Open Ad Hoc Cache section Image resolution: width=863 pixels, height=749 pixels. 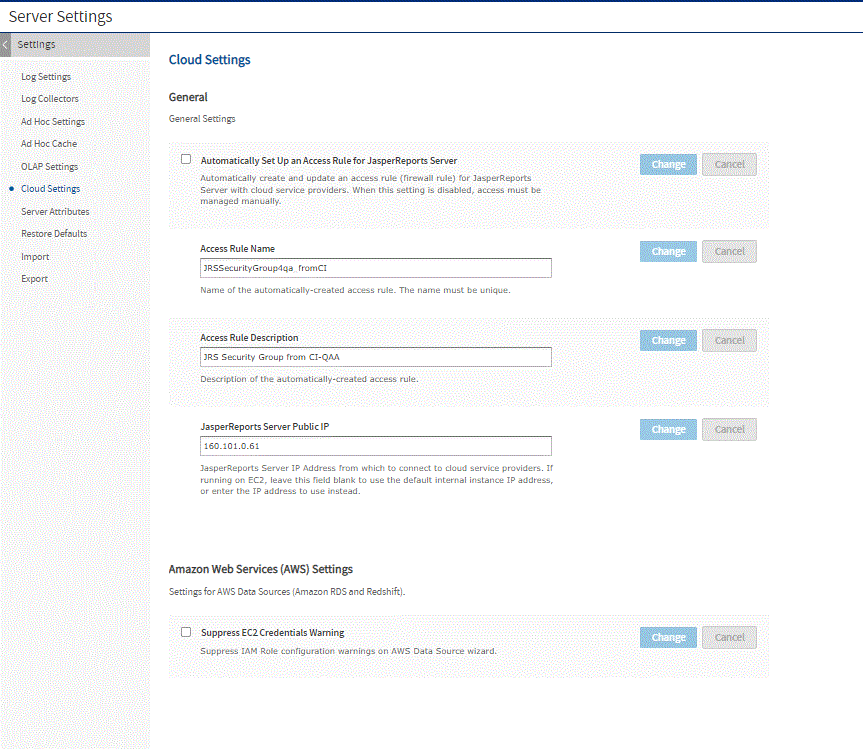click(49, 144)
